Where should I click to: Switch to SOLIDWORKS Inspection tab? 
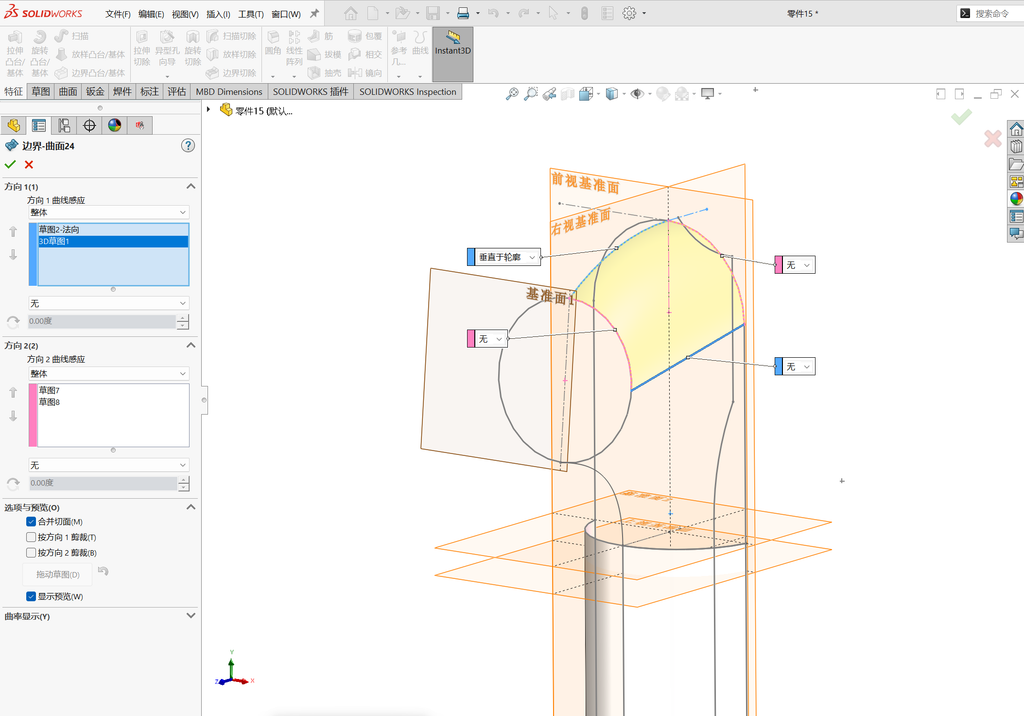[x=408, y=91]
